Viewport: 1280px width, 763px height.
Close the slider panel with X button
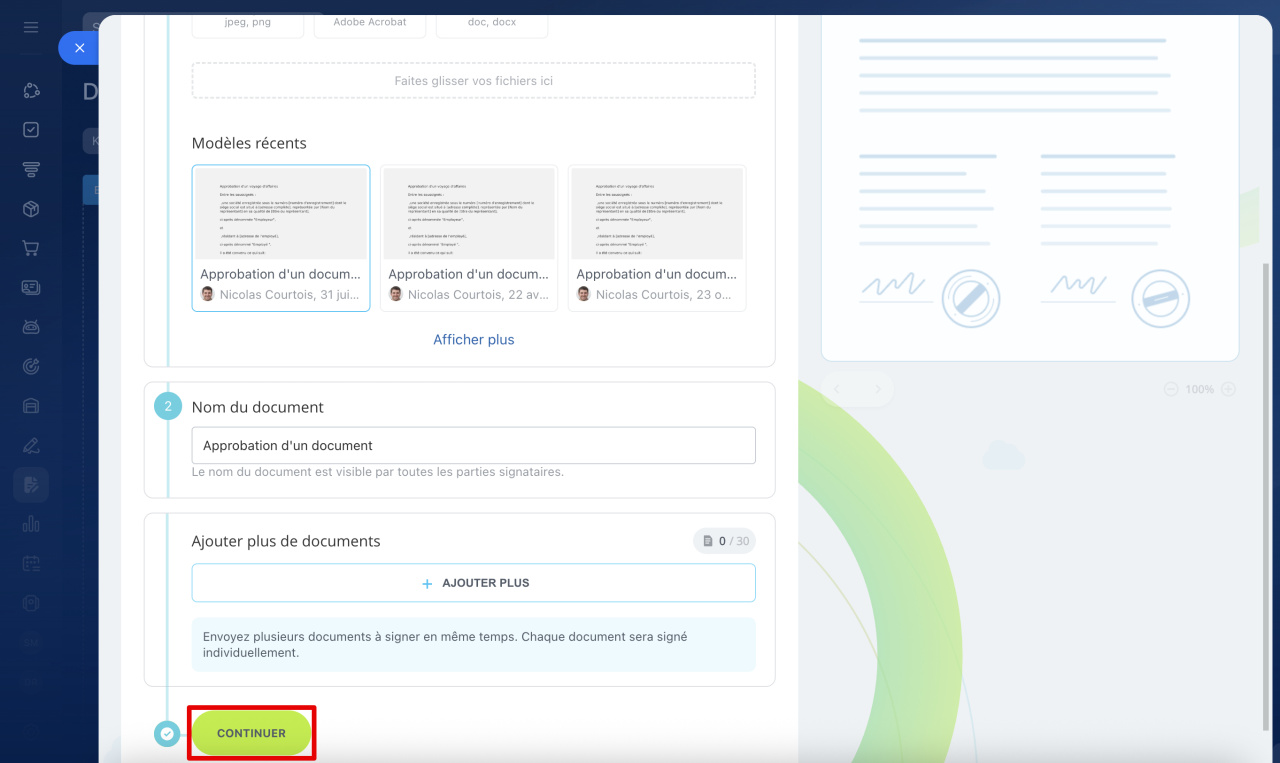click(x=80, y=48)
